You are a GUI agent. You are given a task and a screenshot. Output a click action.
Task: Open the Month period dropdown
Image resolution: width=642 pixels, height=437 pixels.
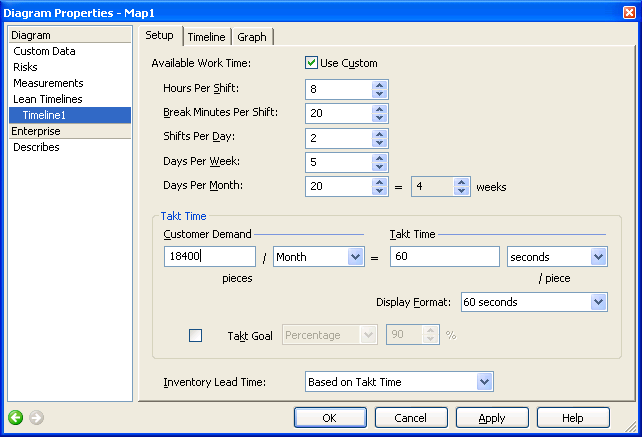click(354, 257)
